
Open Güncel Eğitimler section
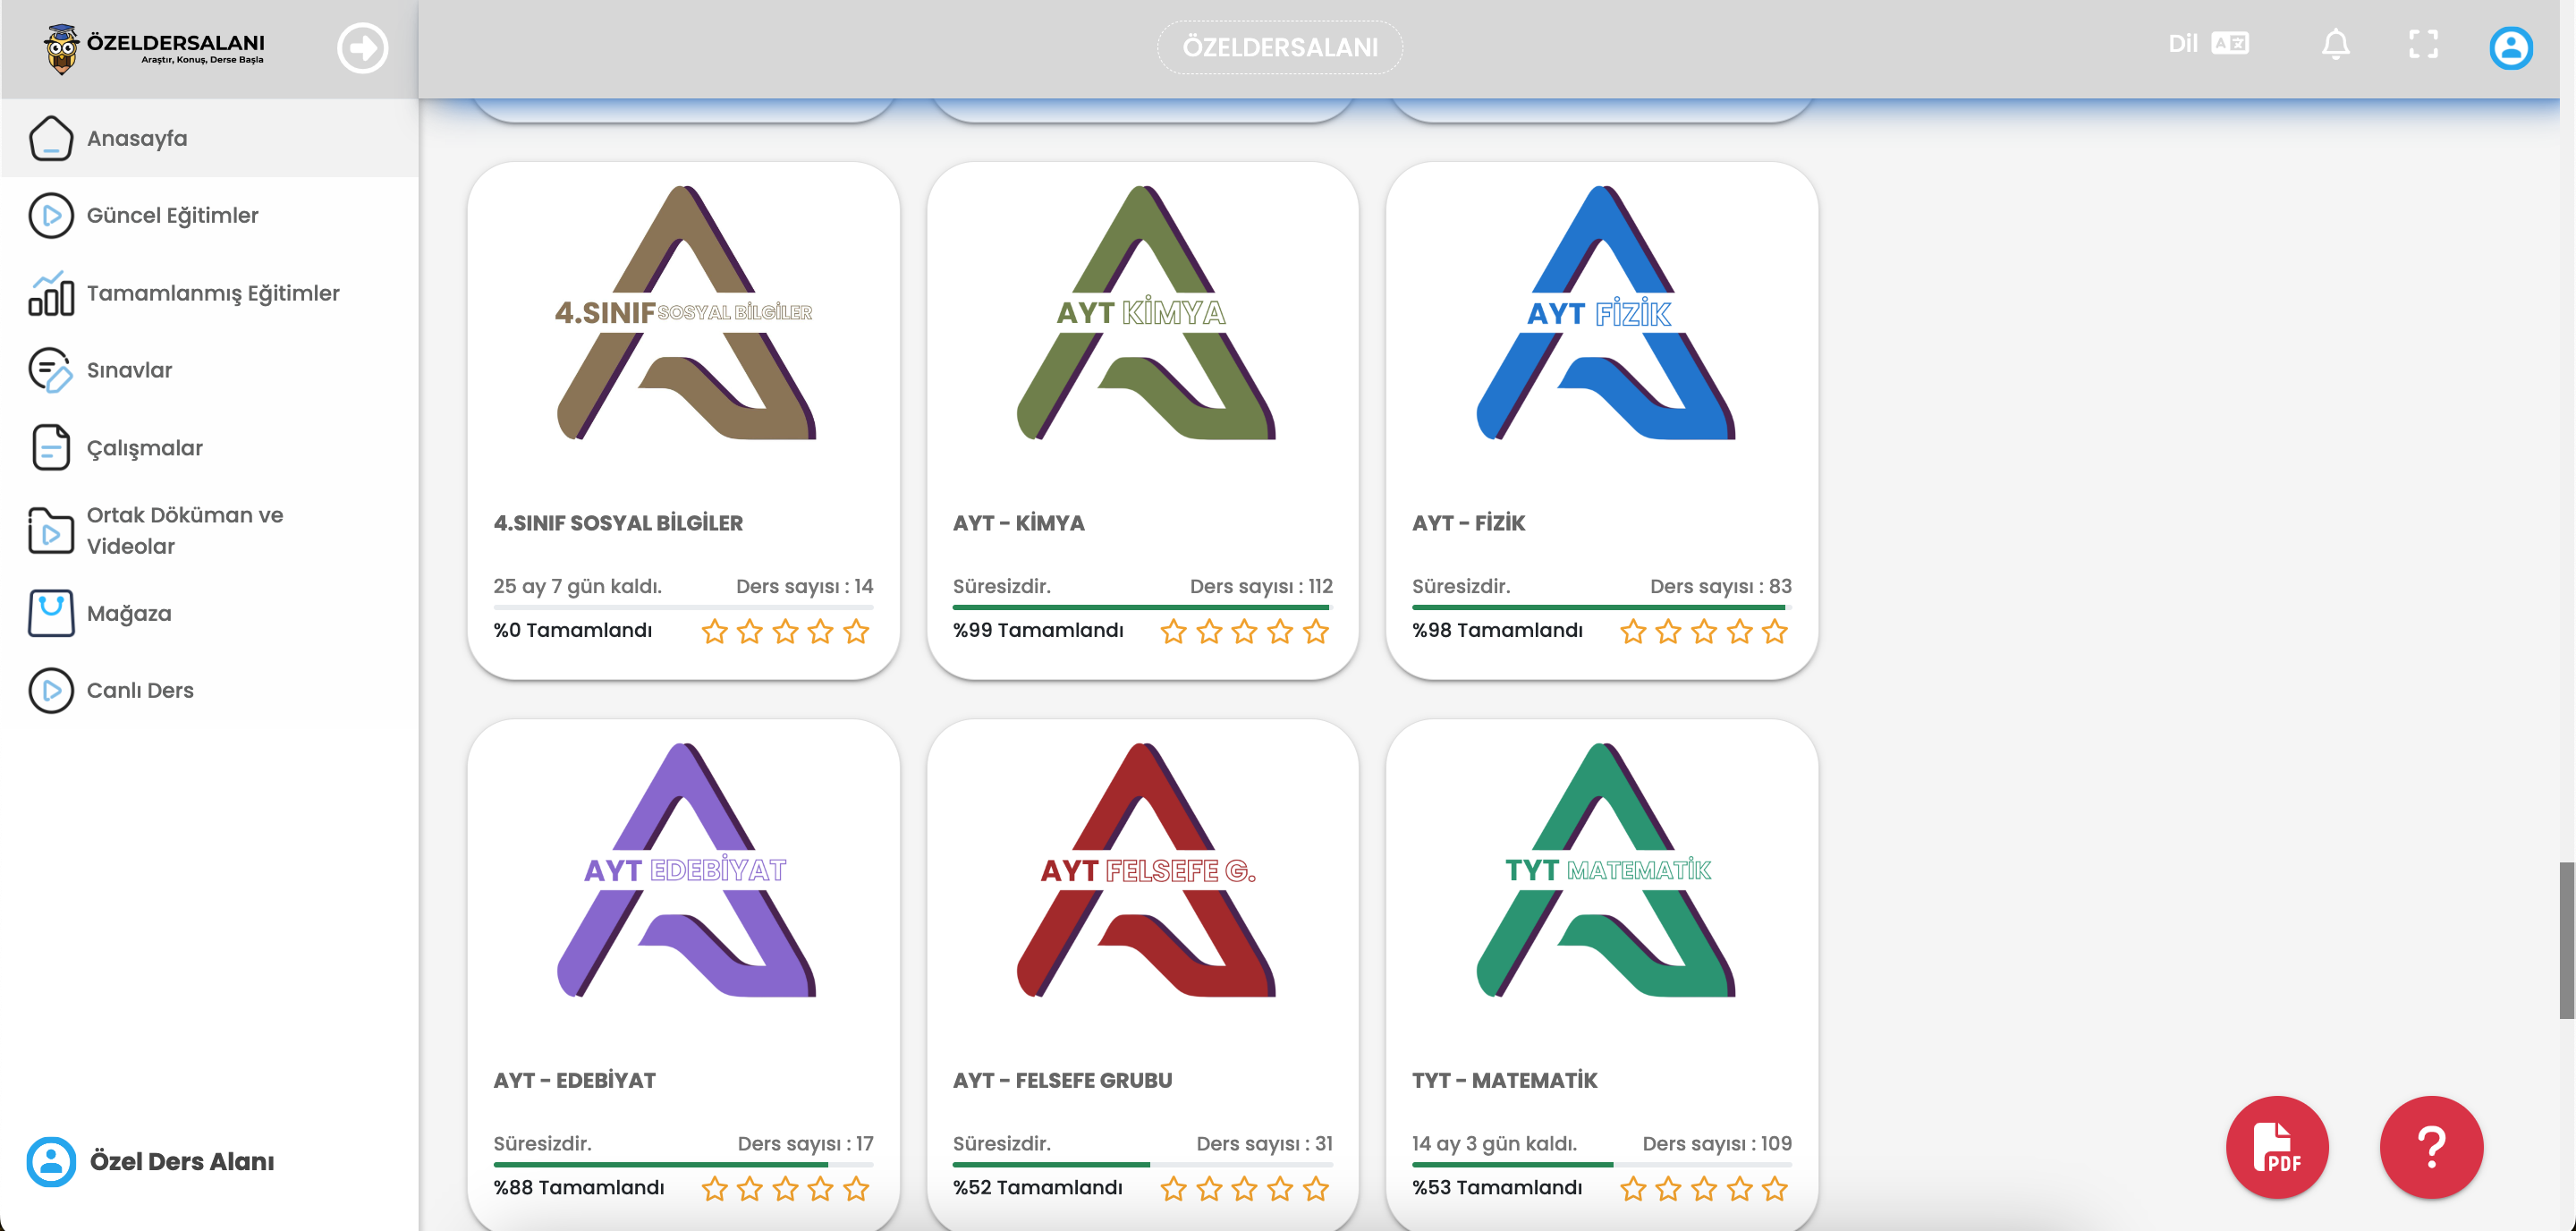(172, 215)
